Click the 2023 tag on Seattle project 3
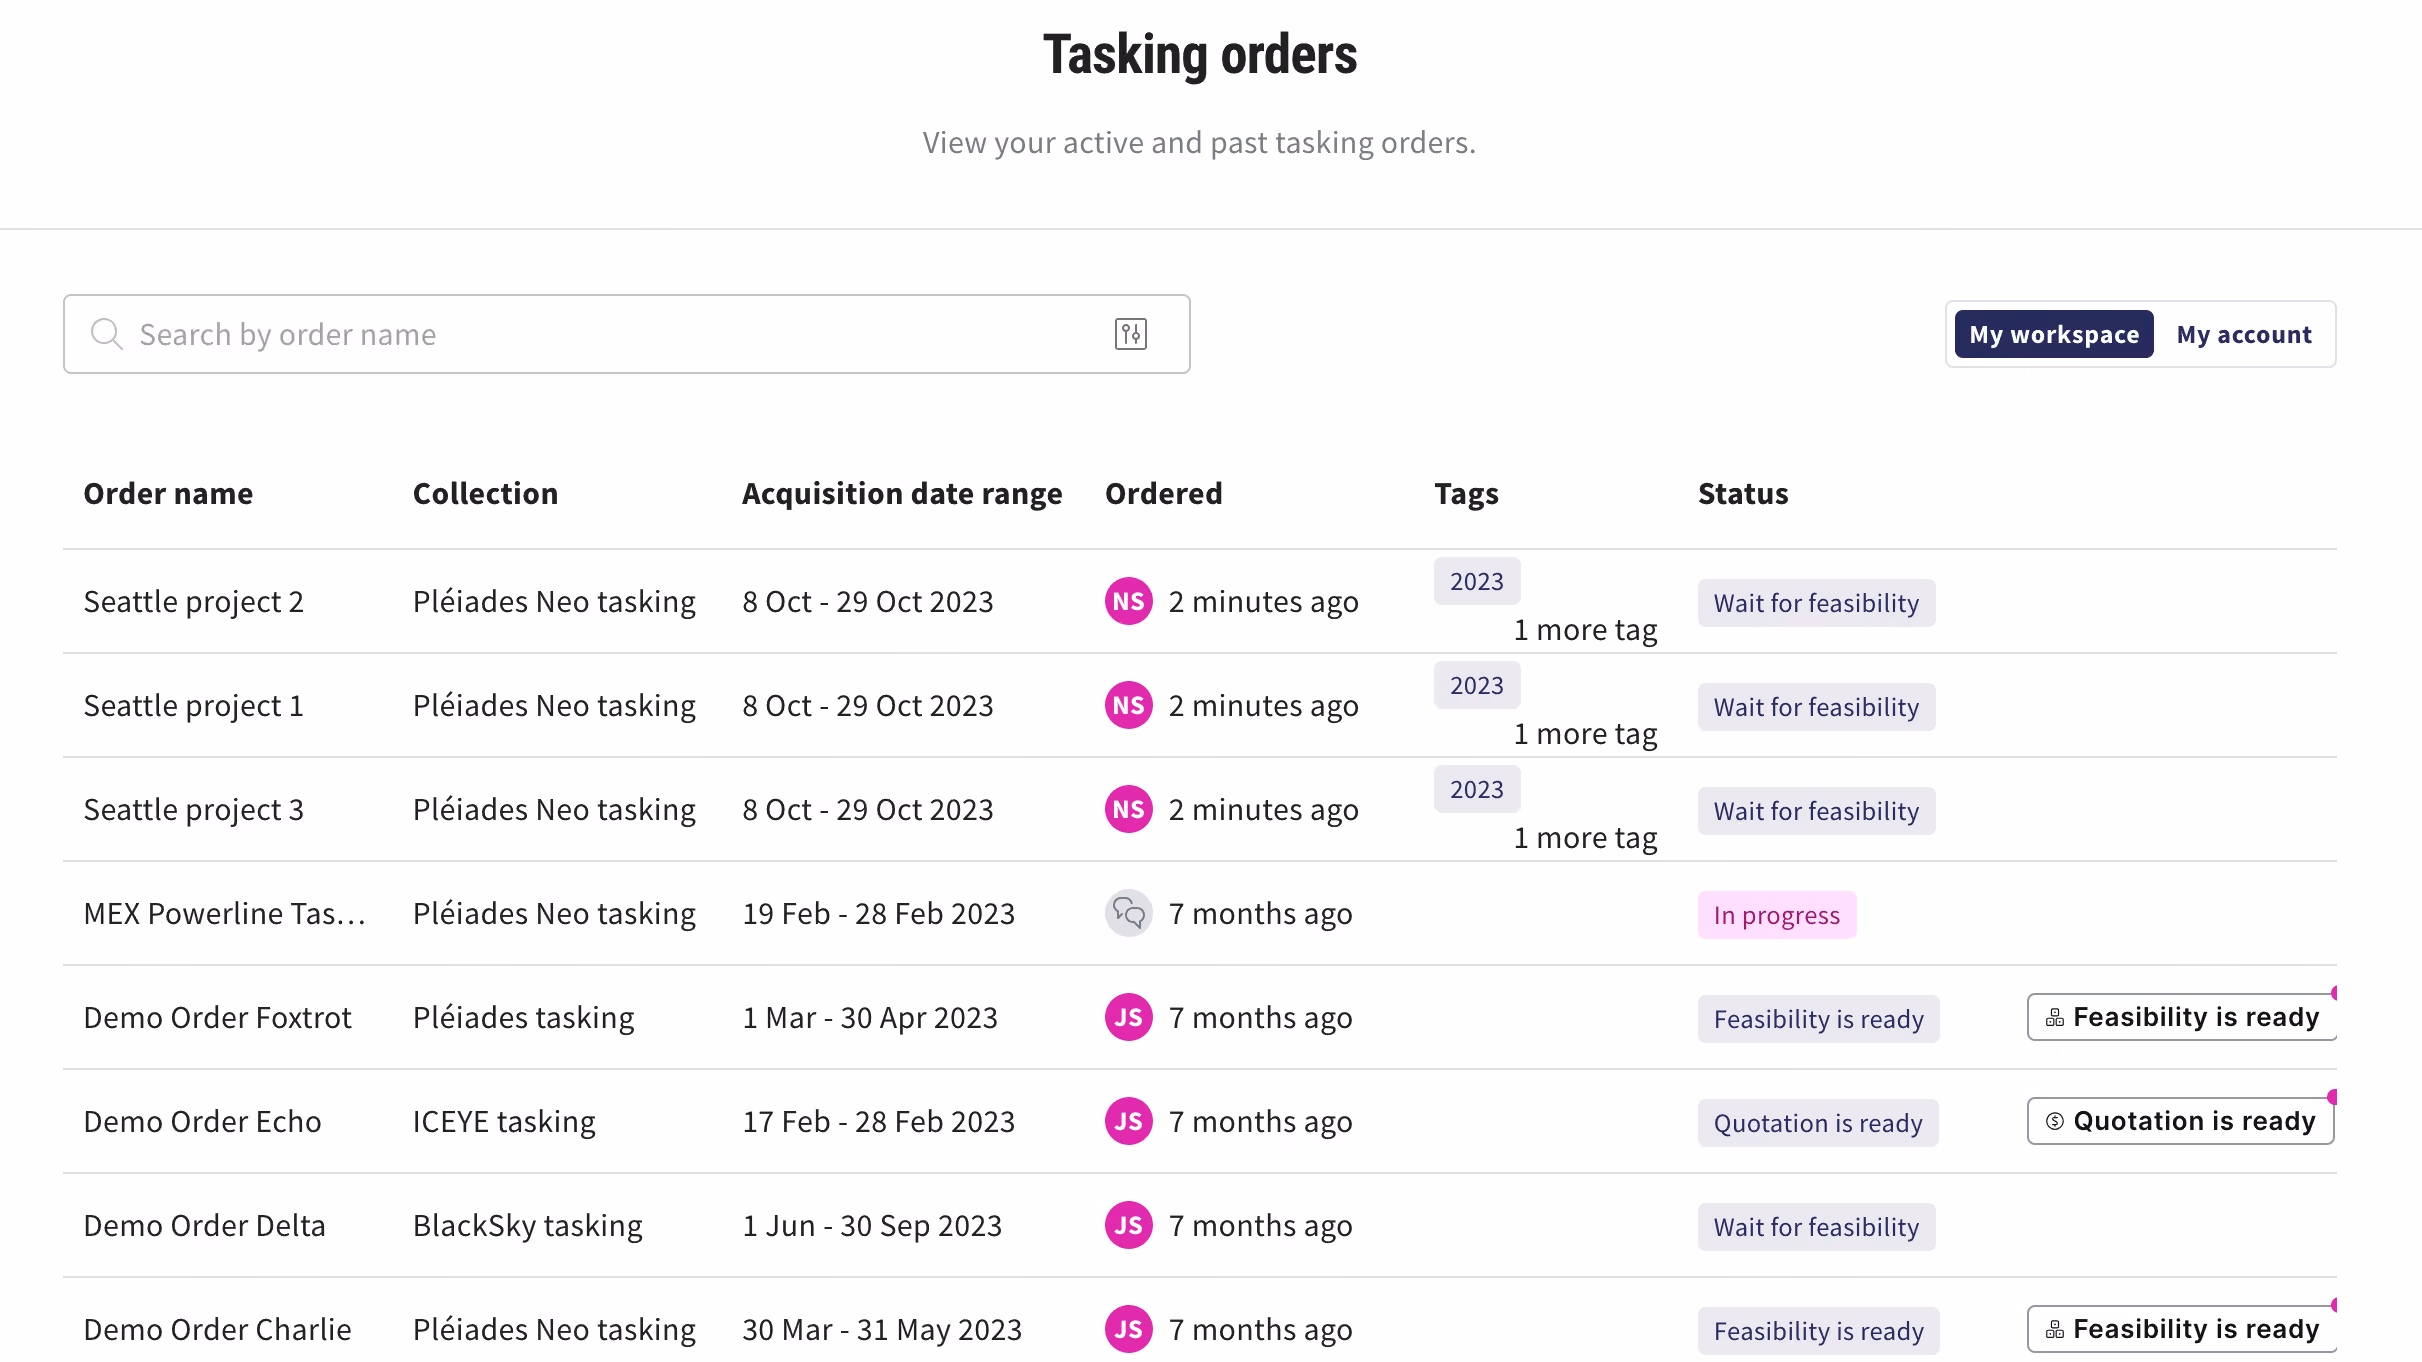Screen dimensions: 2422x1362 [x=1477, y=789]
